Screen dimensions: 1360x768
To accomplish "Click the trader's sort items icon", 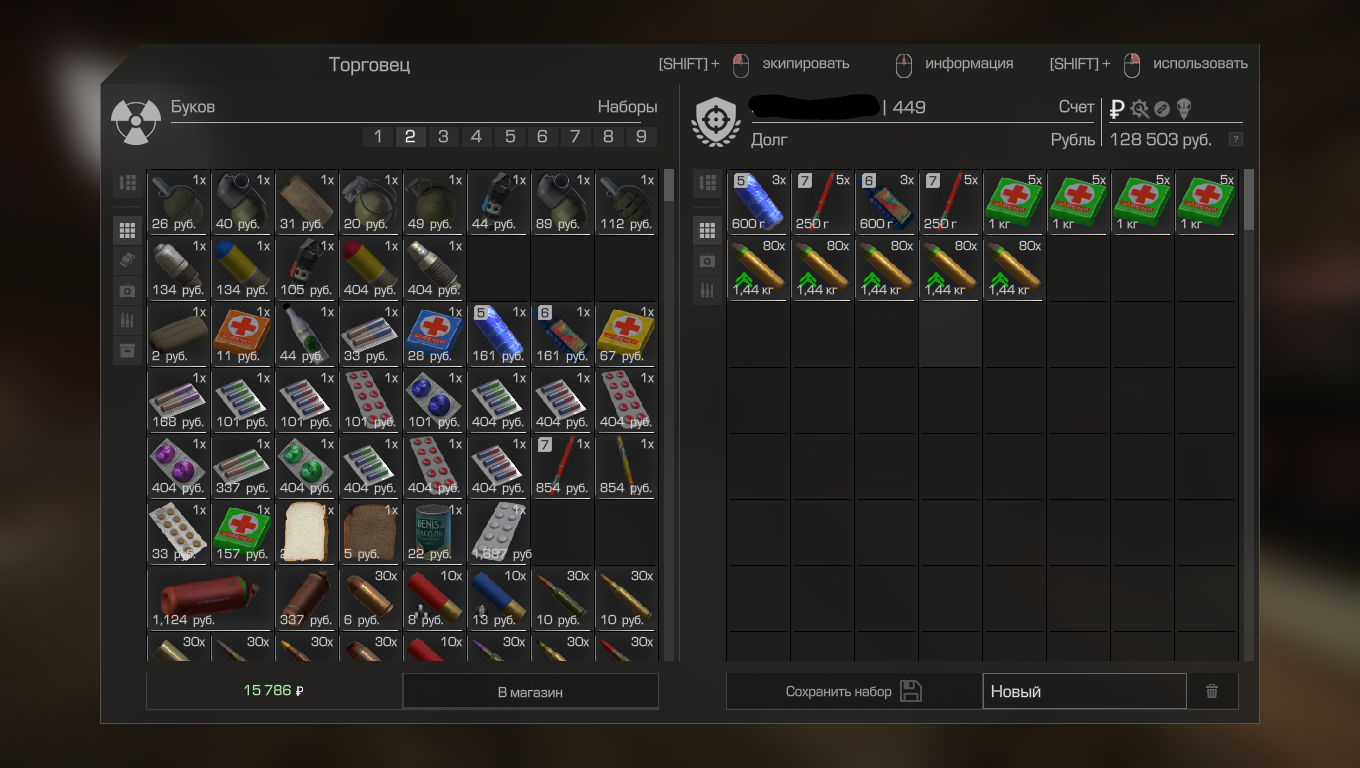I will point(127,183).
